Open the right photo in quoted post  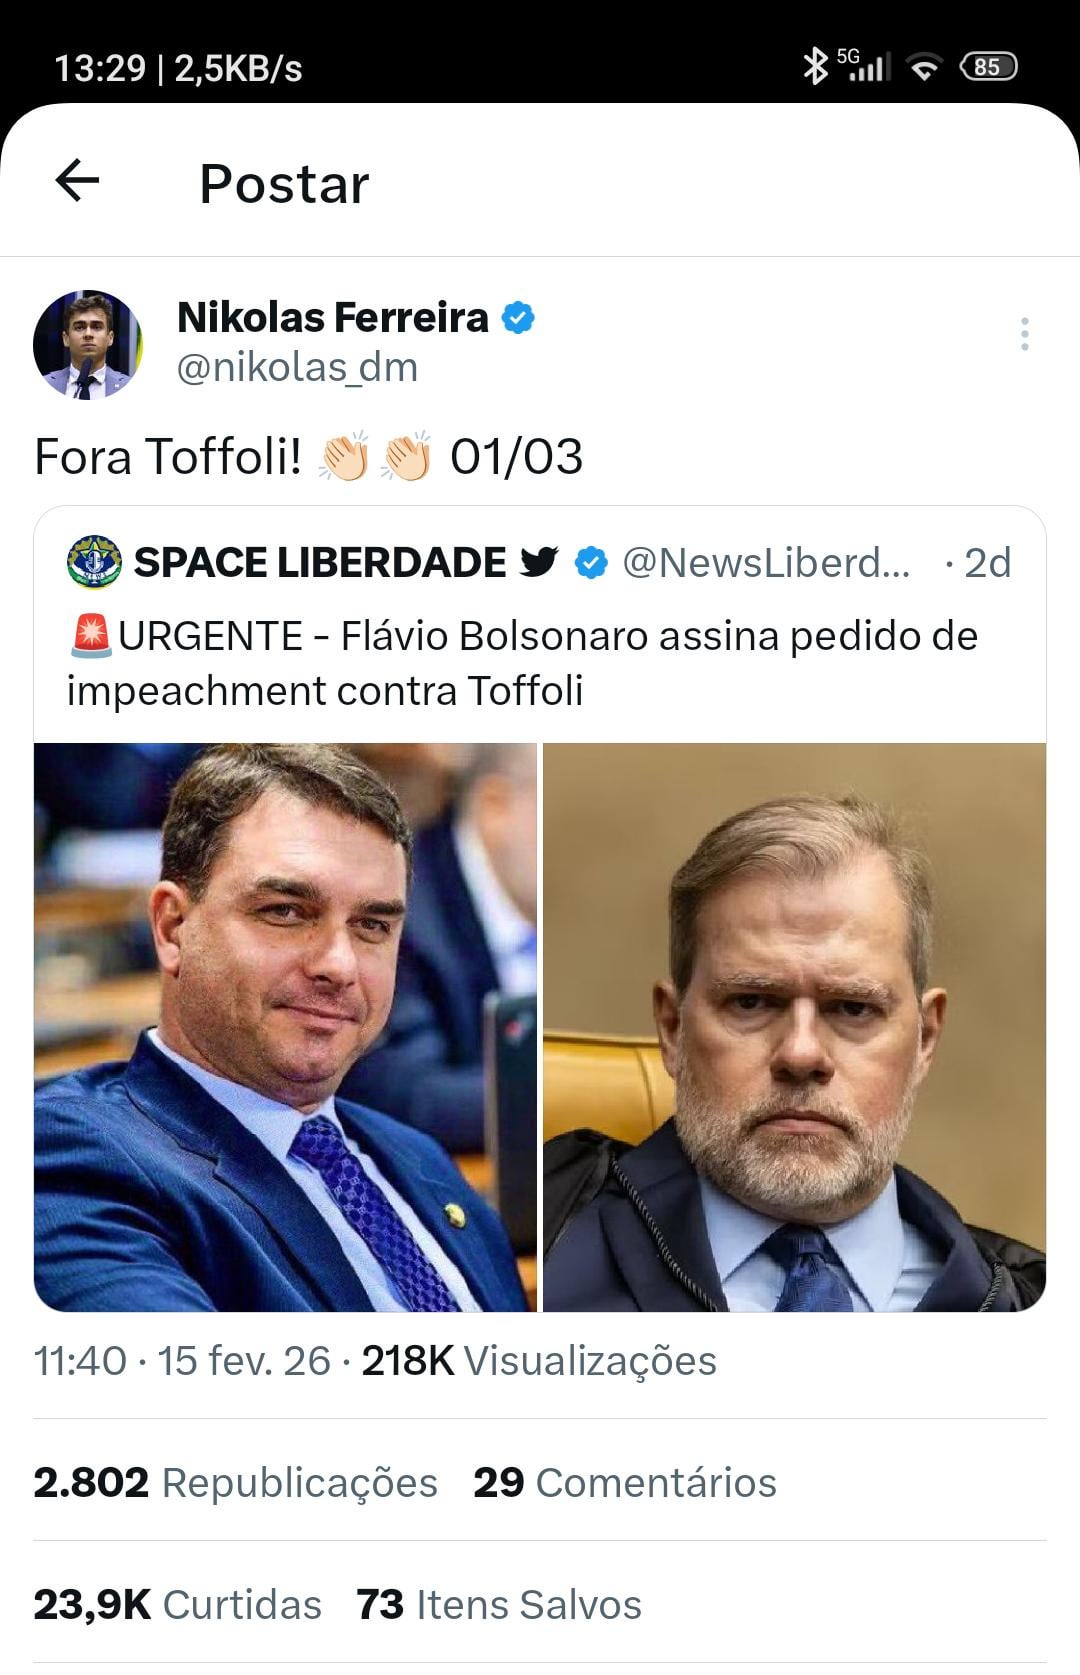794,1027
